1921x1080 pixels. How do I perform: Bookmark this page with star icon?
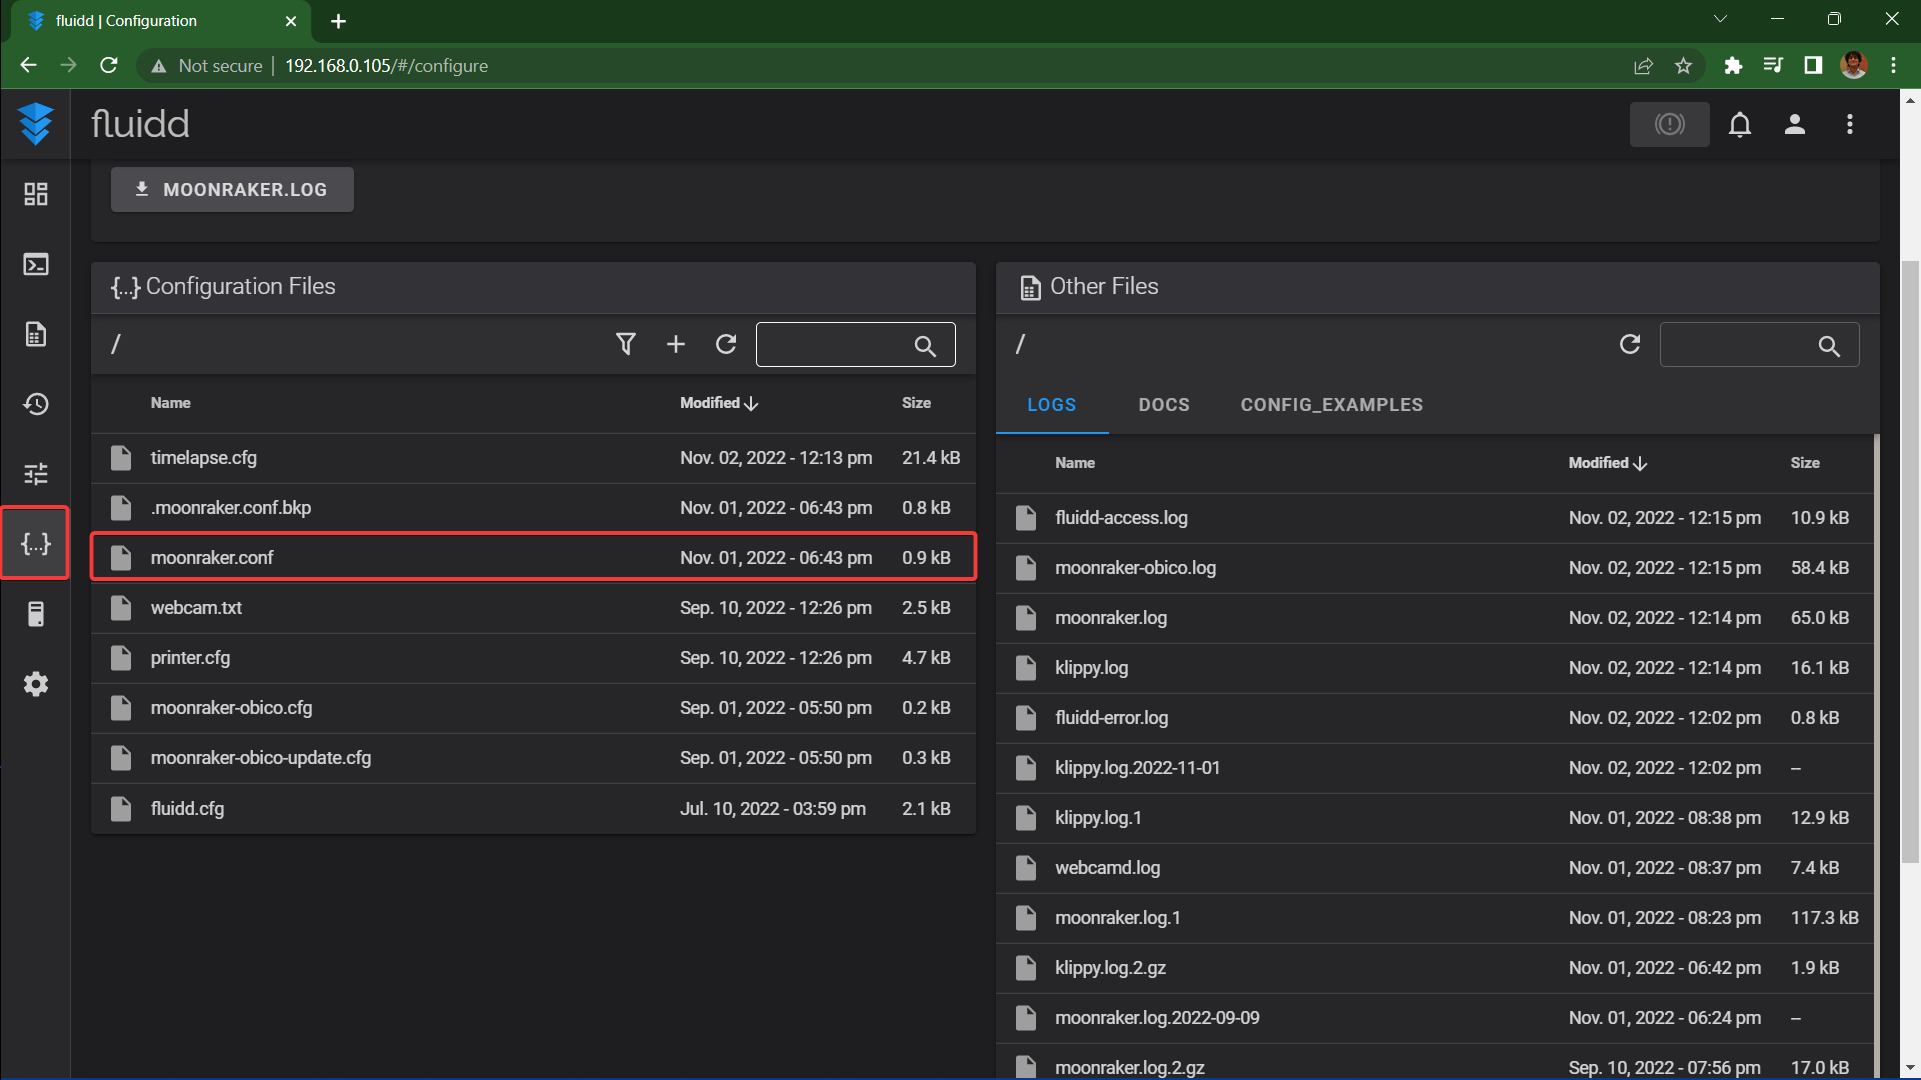pyautogui.click(x=1684, y=65)
